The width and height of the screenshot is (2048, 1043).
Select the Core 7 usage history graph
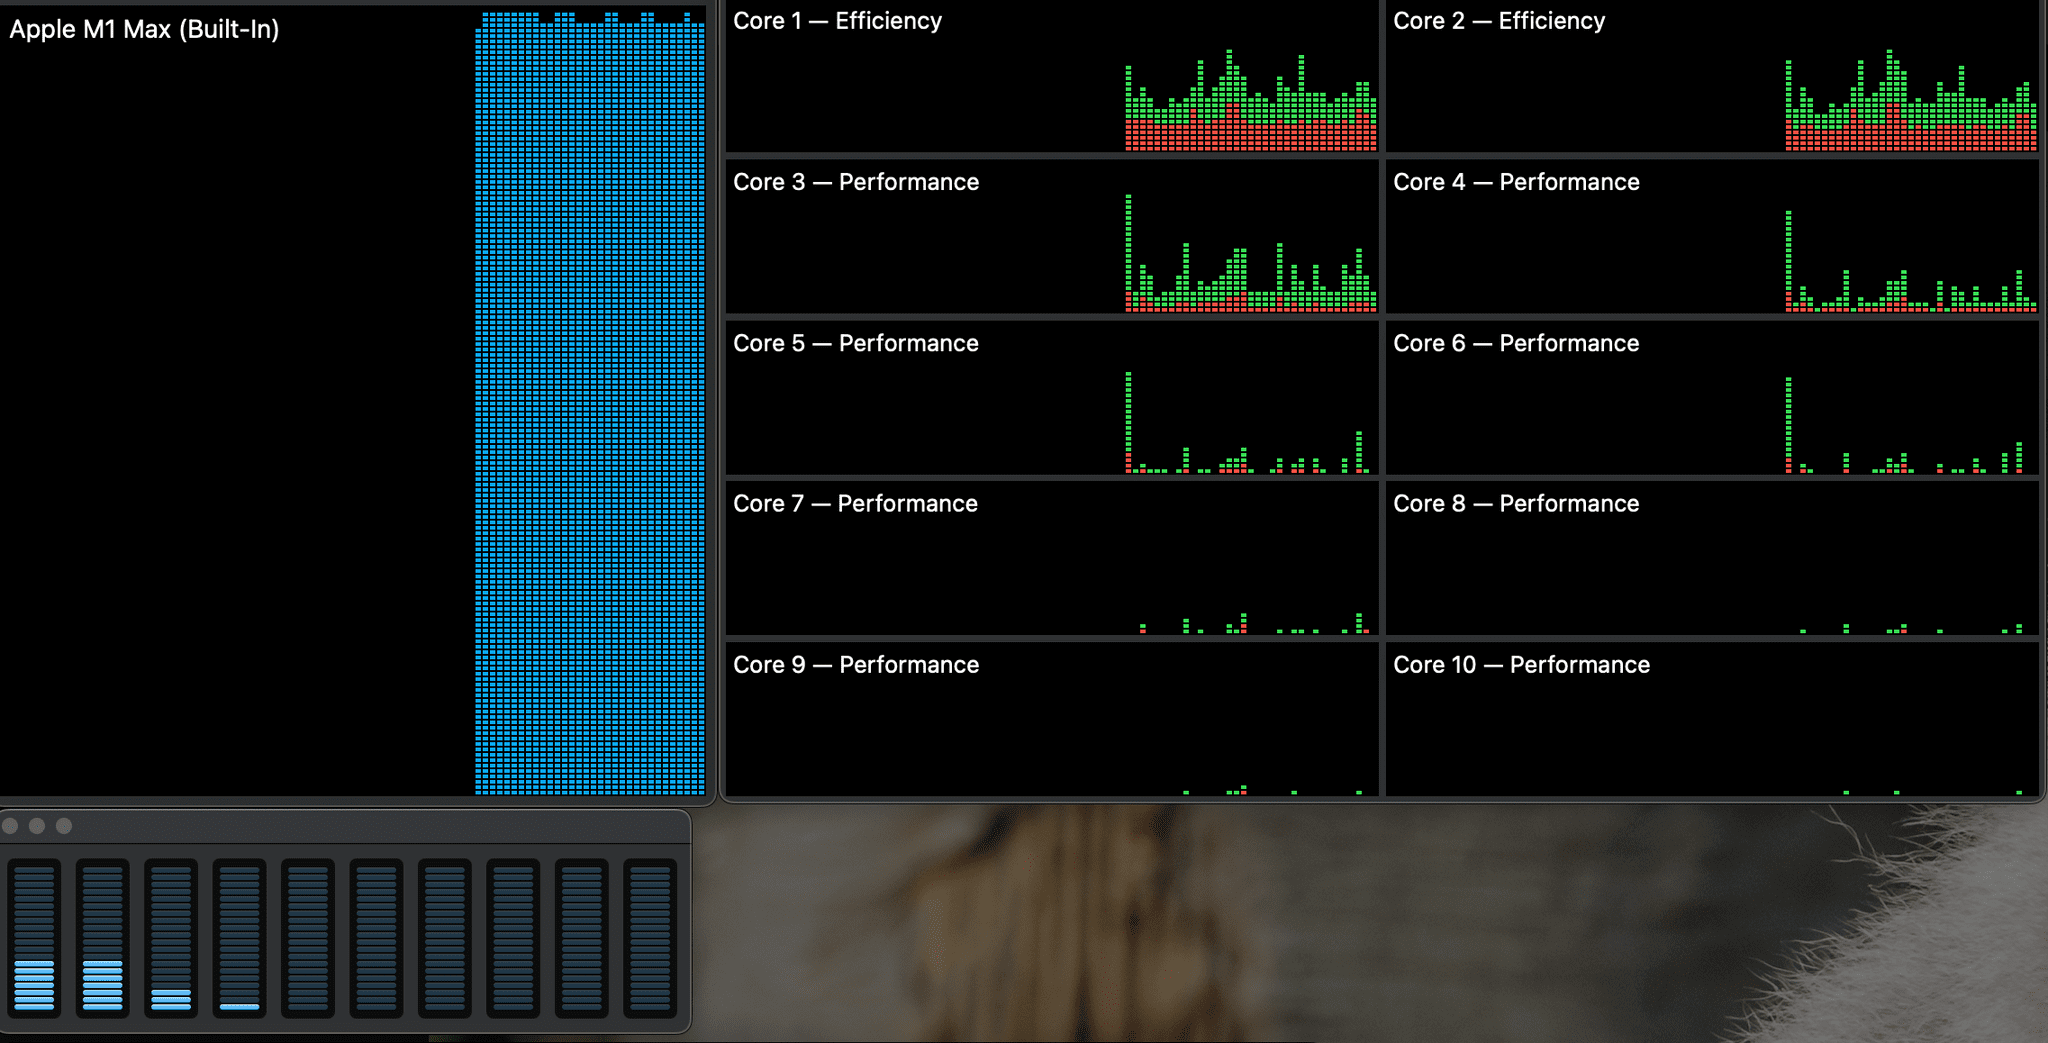[1255, 623]
